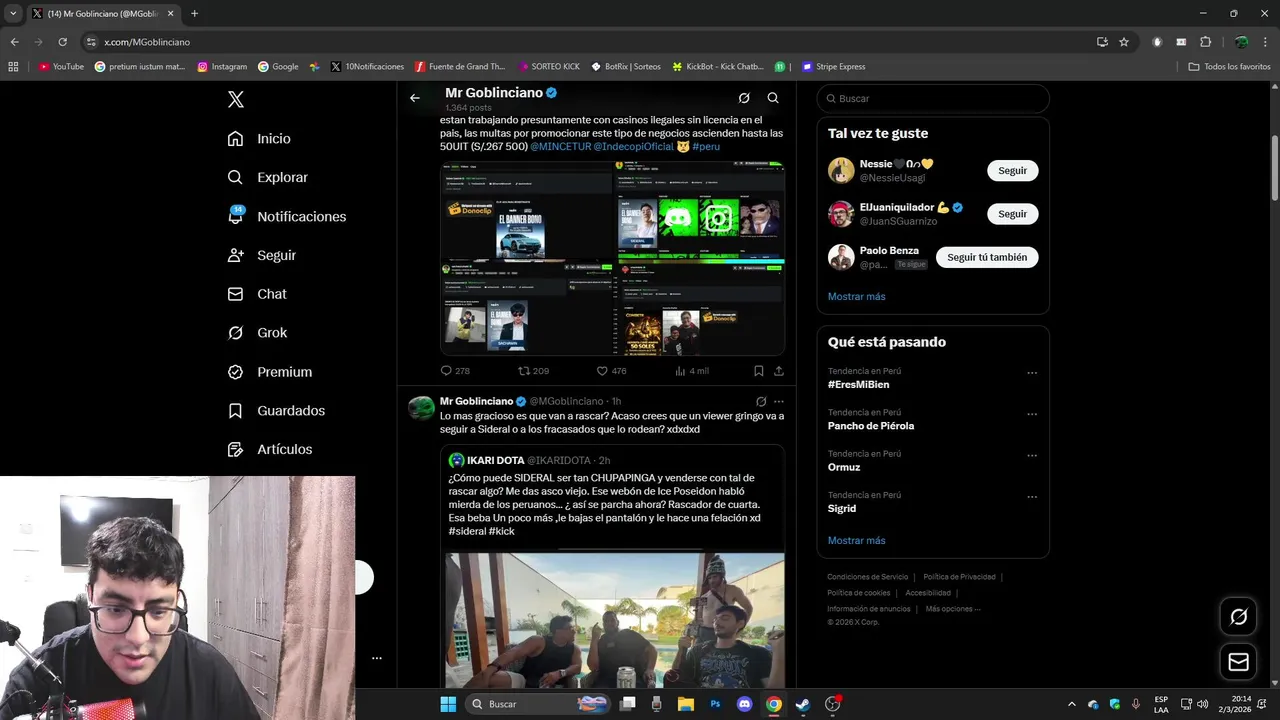Click the back arrow in profile header
Screen dimensions: 1280x720
pyautogui.click(x=415, y=98)
